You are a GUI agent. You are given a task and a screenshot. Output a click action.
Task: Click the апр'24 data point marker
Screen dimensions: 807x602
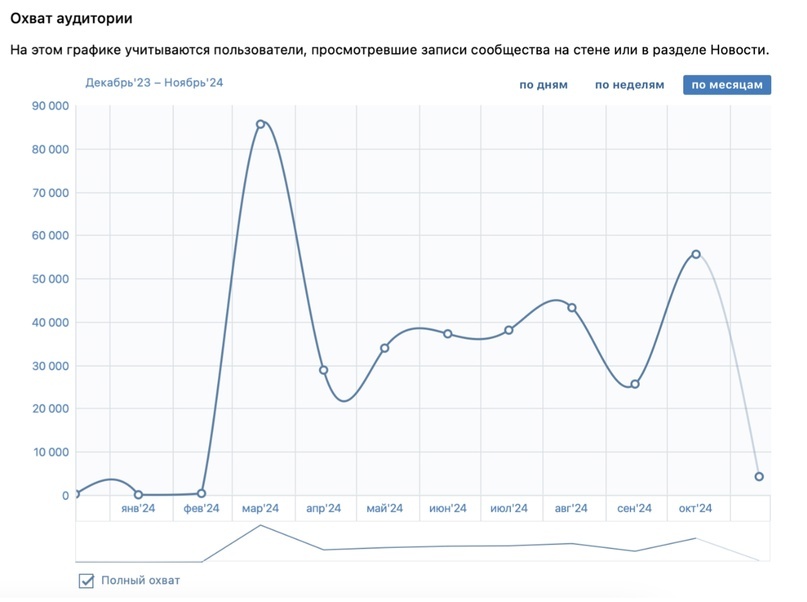tap(323, 370)
